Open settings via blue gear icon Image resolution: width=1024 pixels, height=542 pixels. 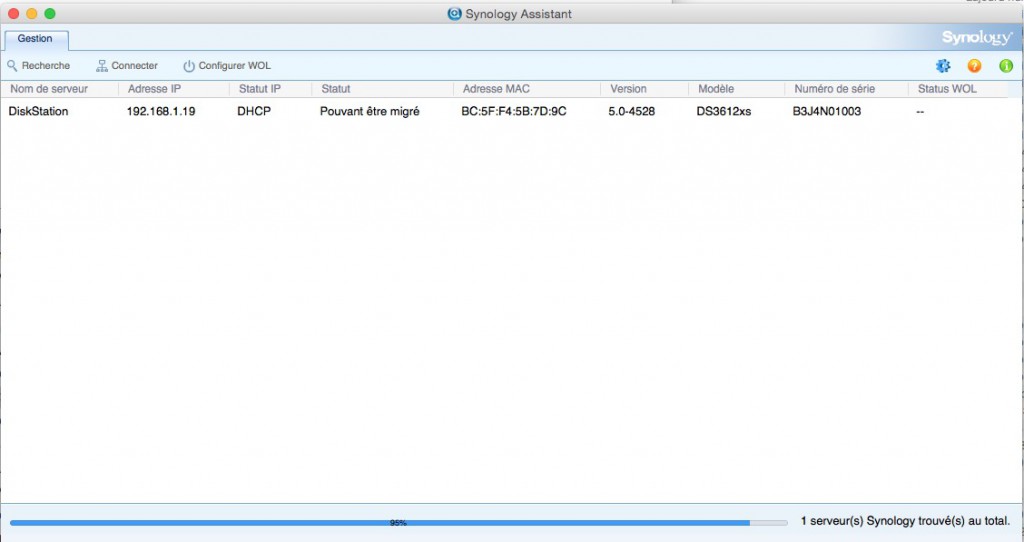click(x=943, y=66)
